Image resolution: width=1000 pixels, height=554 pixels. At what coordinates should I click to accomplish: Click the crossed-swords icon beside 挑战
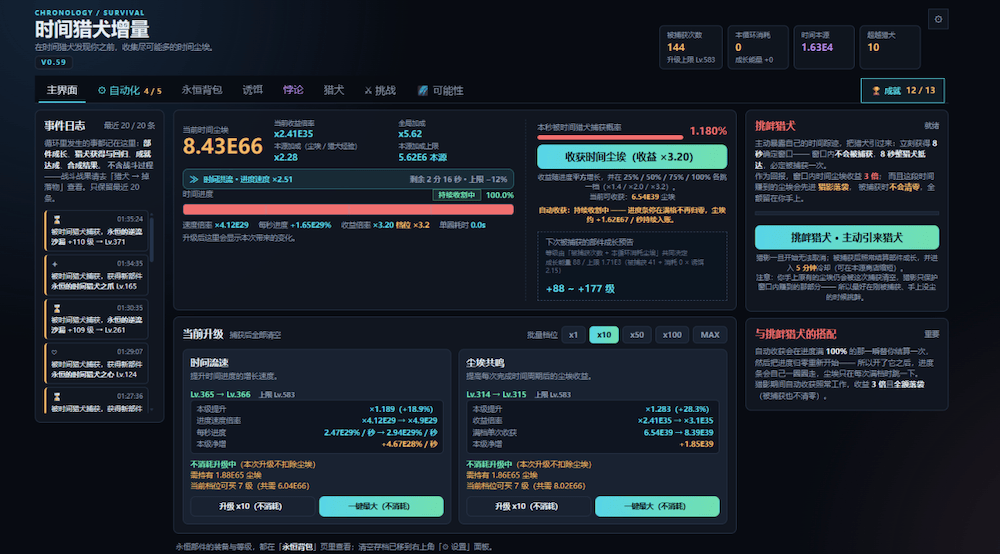click(x=368, y=91)
